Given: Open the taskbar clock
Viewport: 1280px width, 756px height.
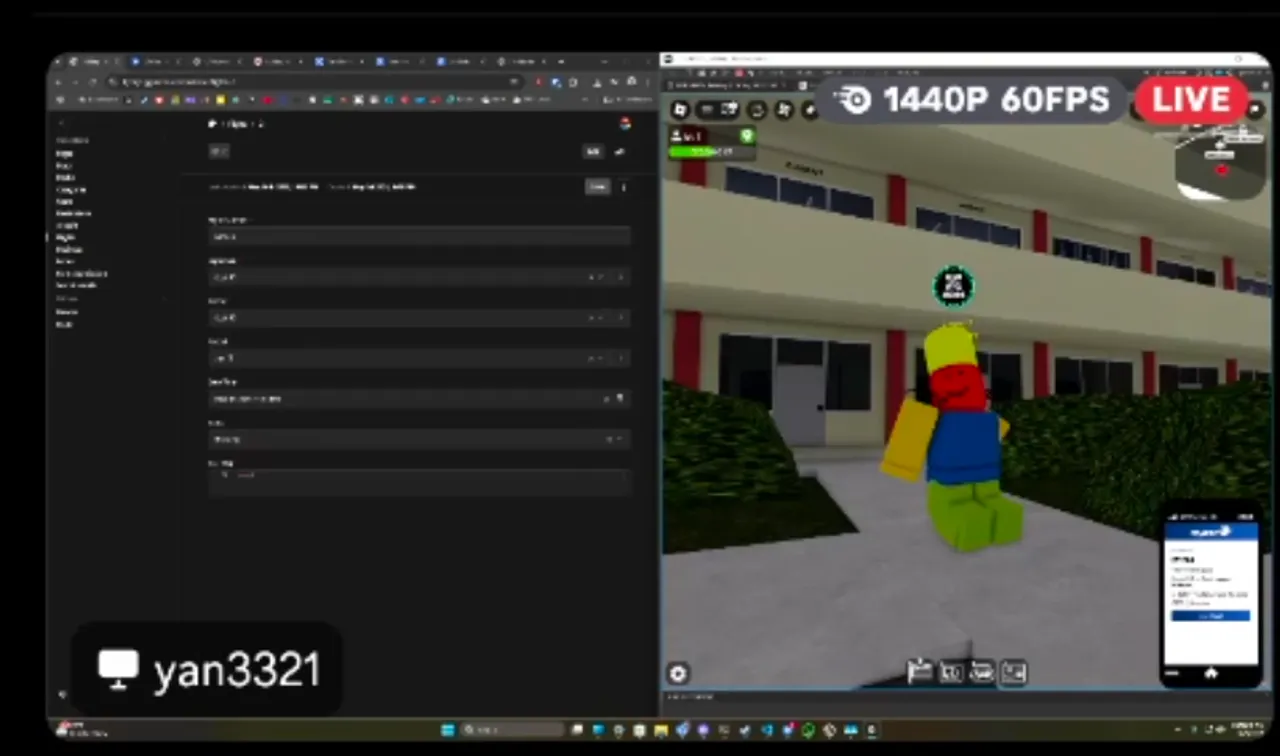Looking at the screenshot, I should click(1247, 730).
